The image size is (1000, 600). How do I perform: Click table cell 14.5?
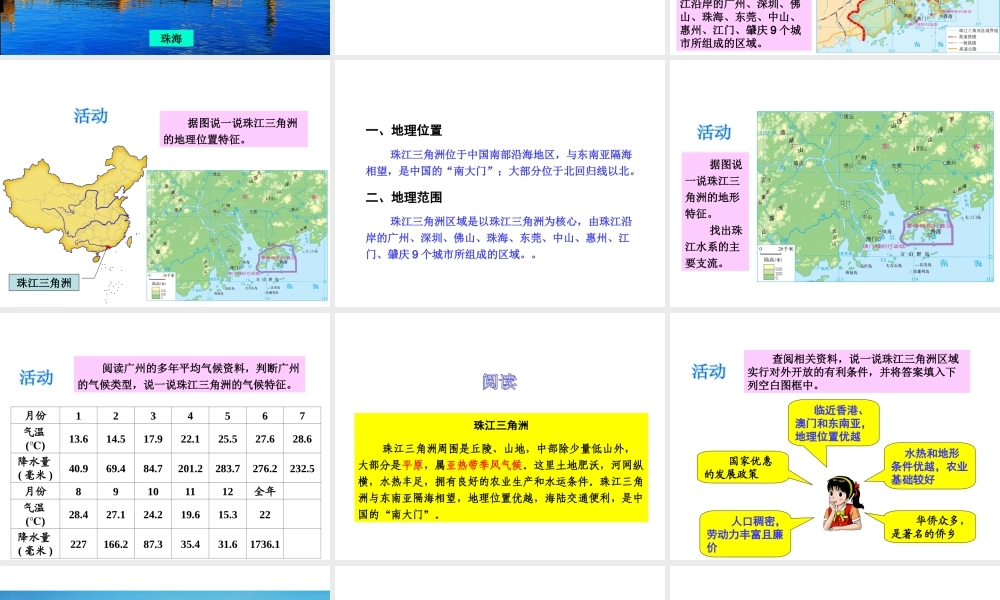(115, 439)
